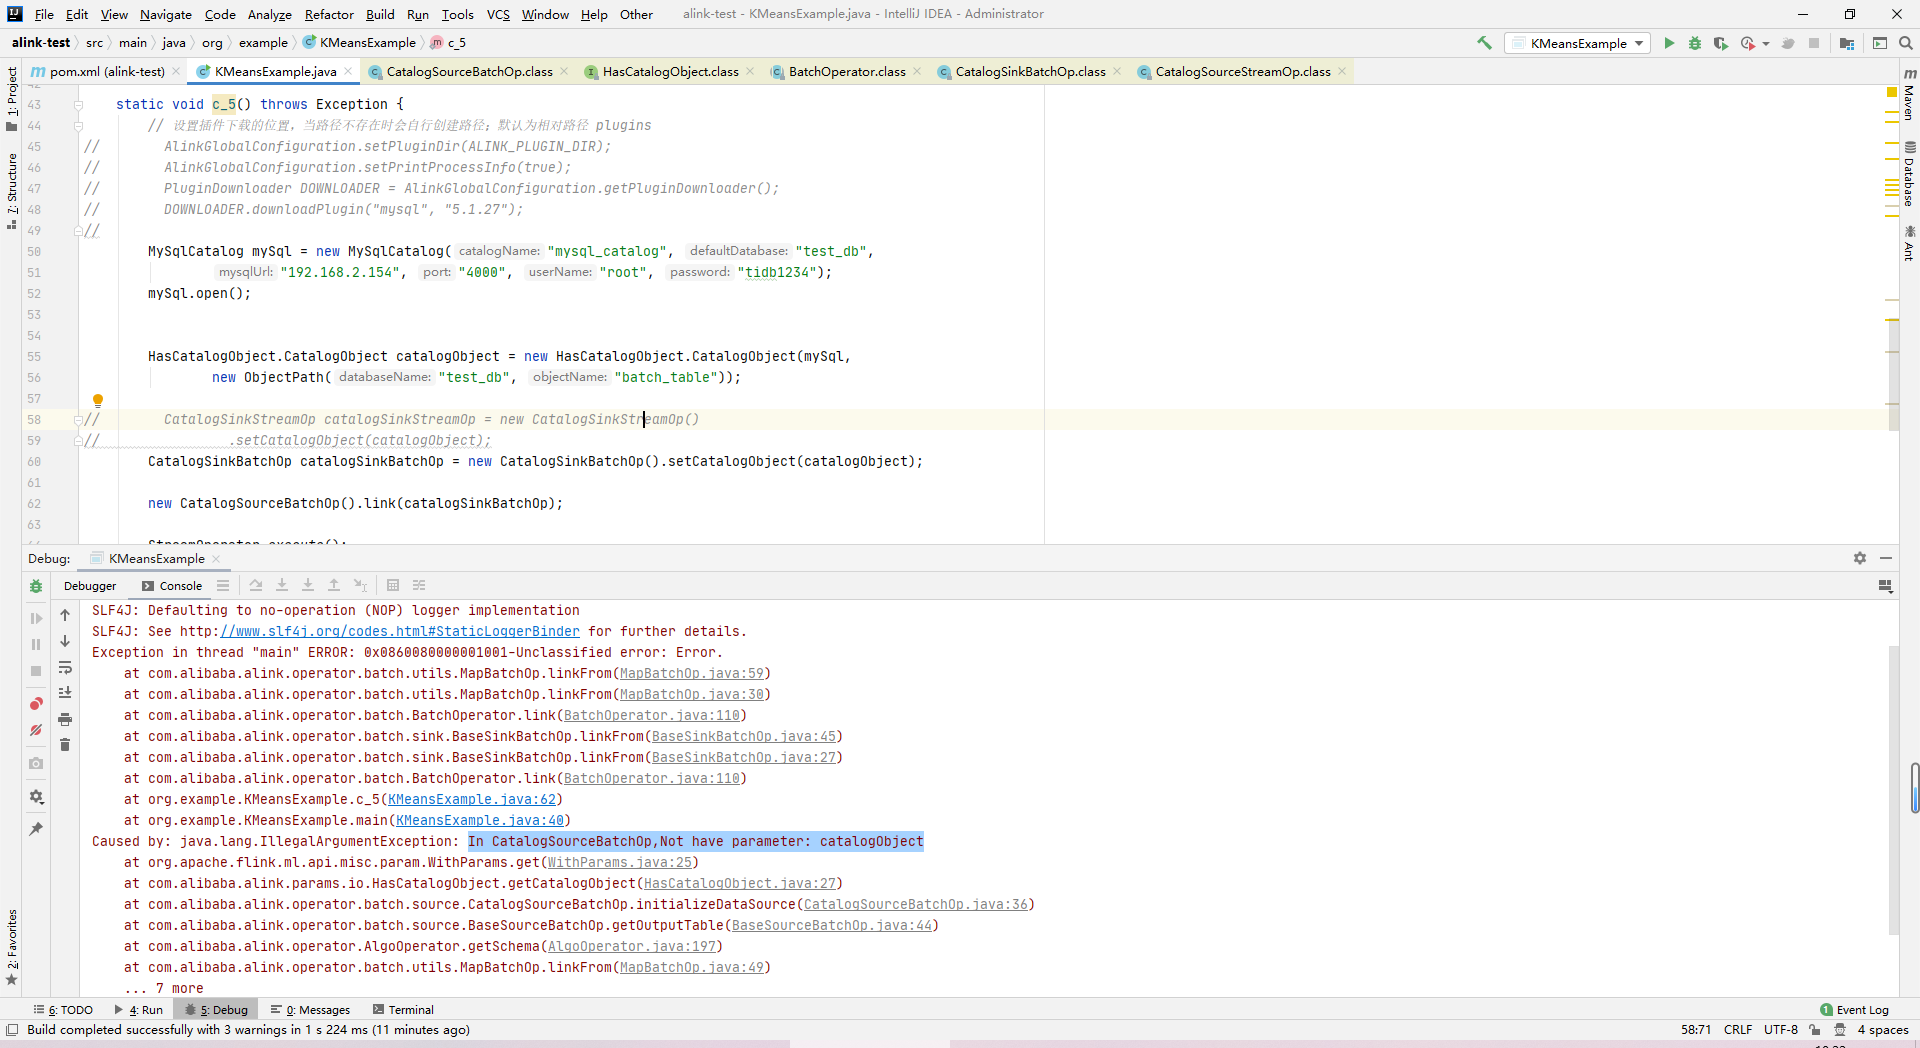Open the CatalogSourceBatchOp.java:36 link
Screen dimensions: 1920x1048
(x=915, y=905)
